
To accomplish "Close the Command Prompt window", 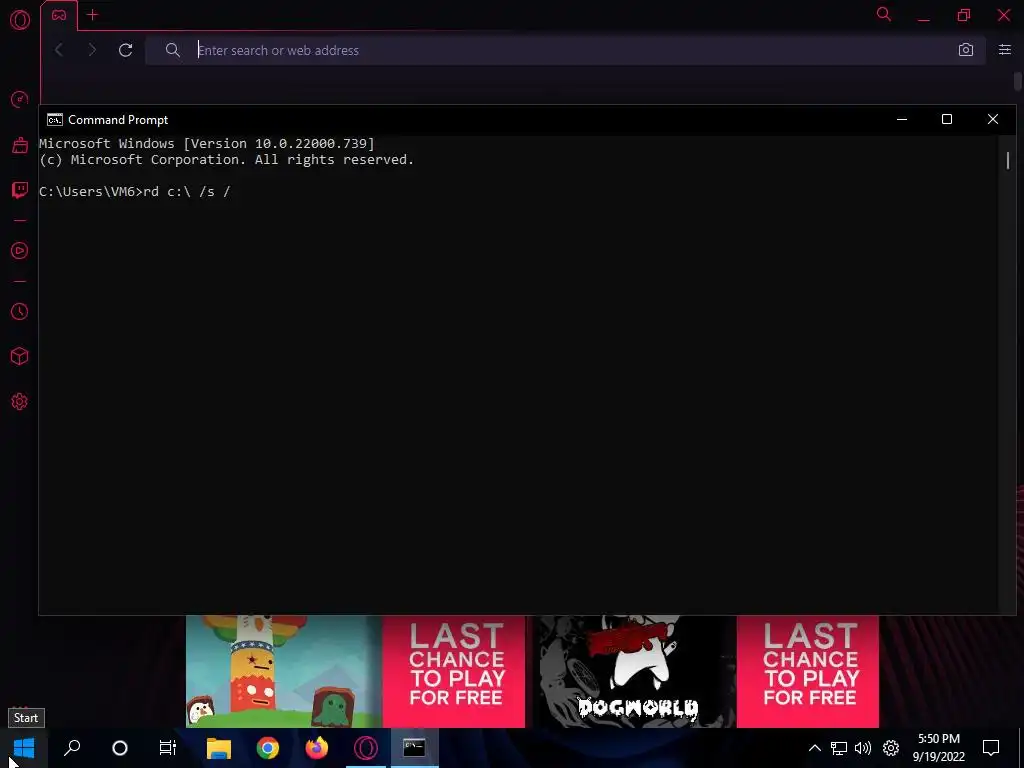I will [x=993, y=120].
